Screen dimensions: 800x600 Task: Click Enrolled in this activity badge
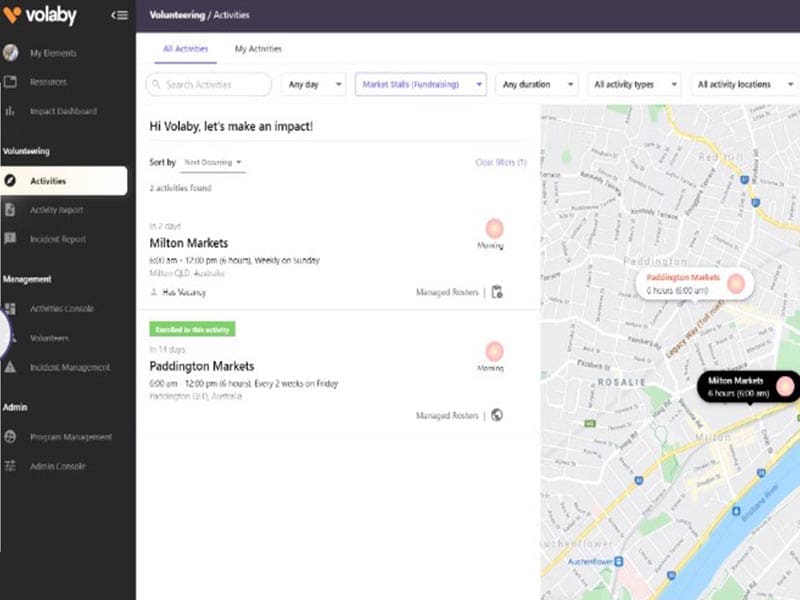(x=192, y=330)
